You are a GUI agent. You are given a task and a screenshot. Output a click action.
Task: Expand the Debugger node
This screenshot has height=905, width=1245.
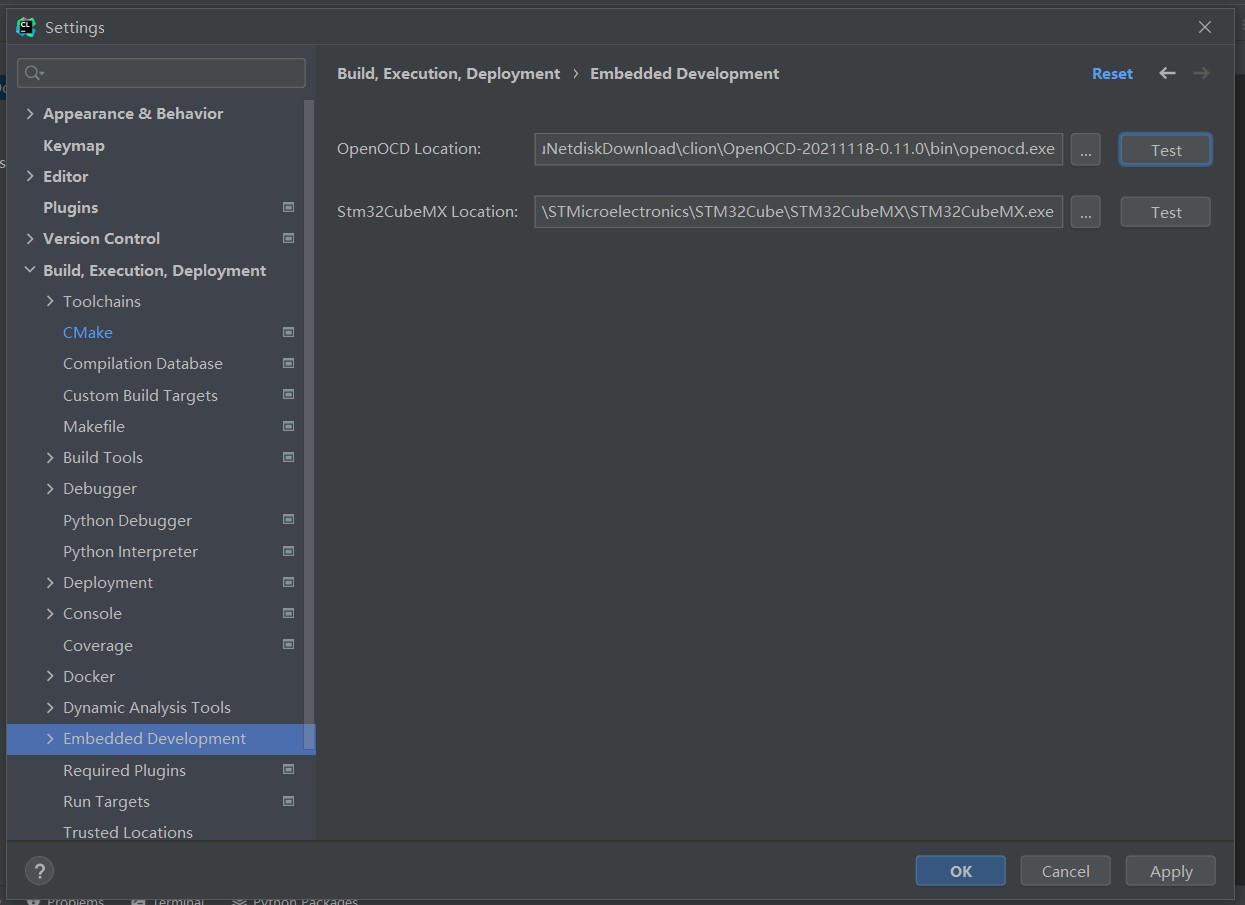point(50,488)
